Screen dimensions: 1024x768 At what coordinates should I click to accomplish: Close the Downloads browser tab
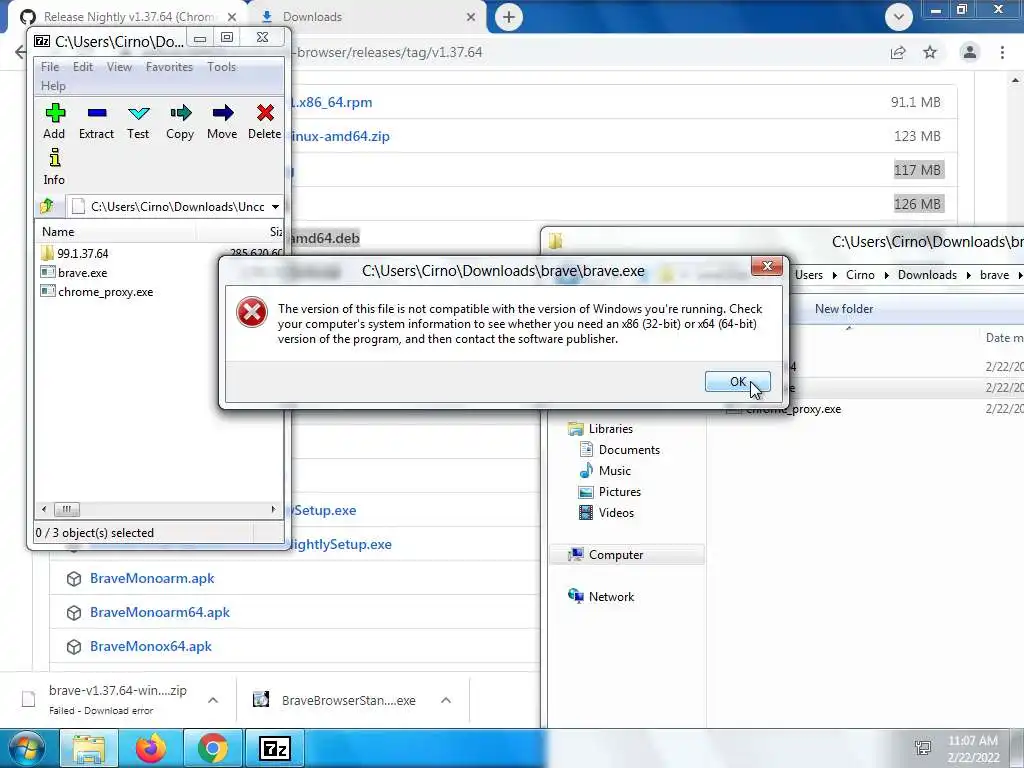click(471, 17)
